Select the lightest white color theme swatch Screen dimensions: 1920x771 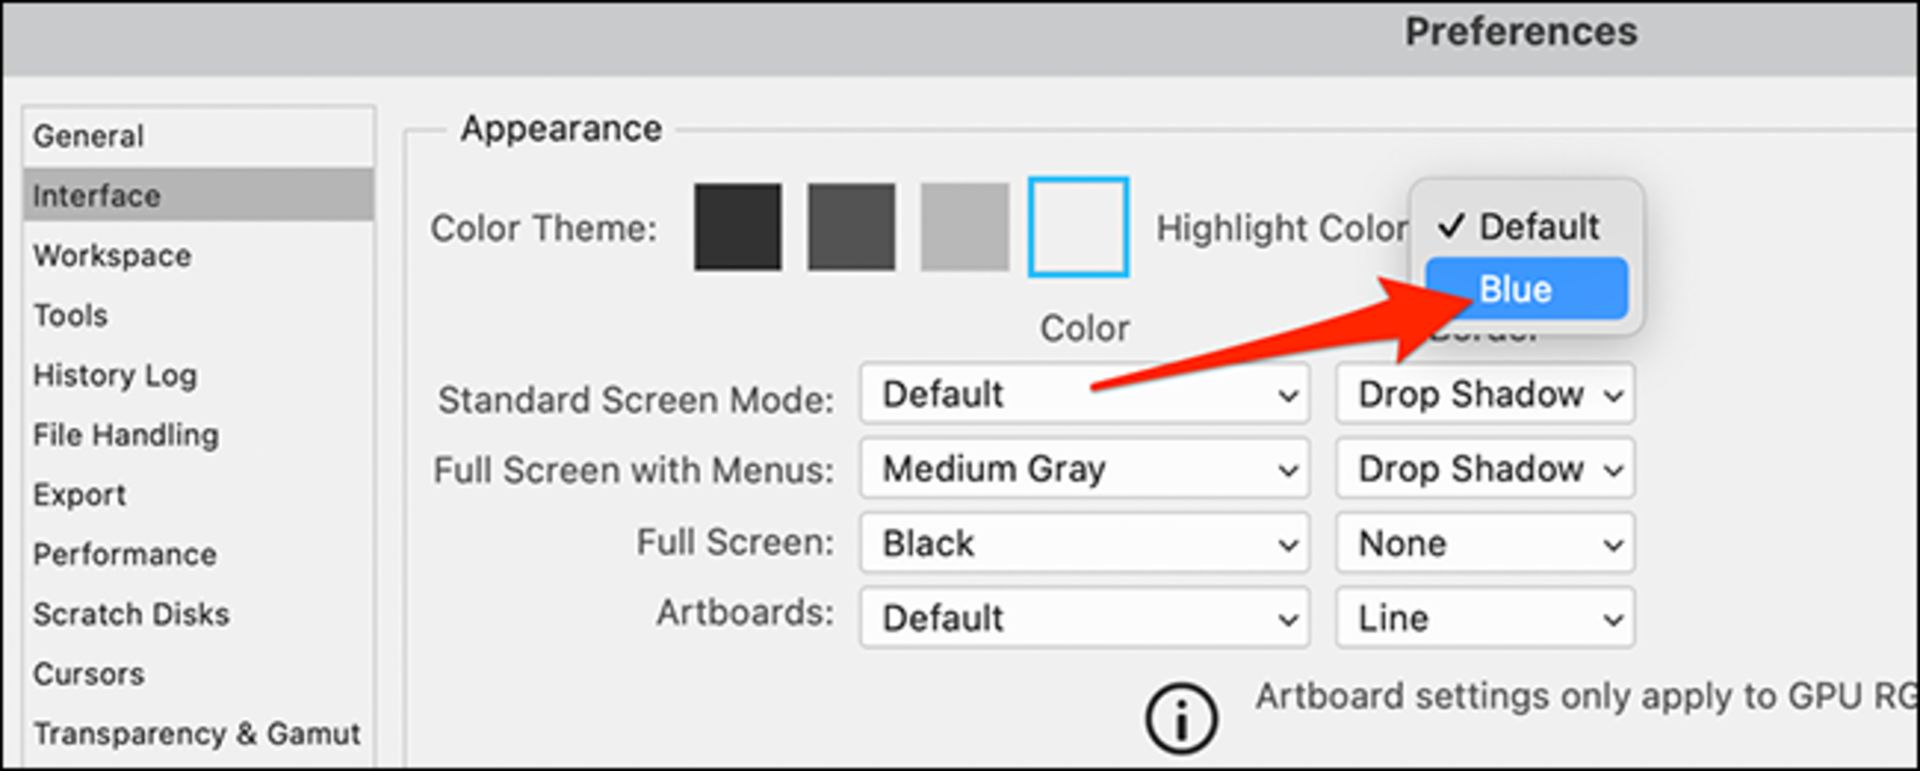[x=1078, y=227]
